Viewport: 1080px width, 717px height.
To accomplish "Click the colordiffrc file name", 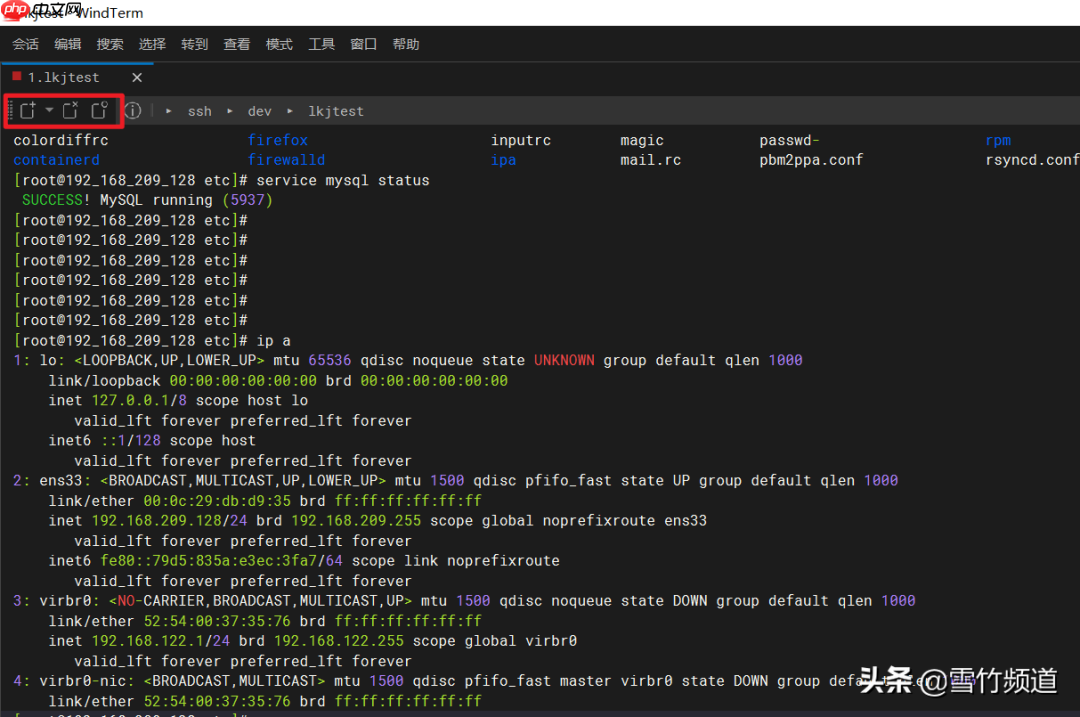I will 61,140.
